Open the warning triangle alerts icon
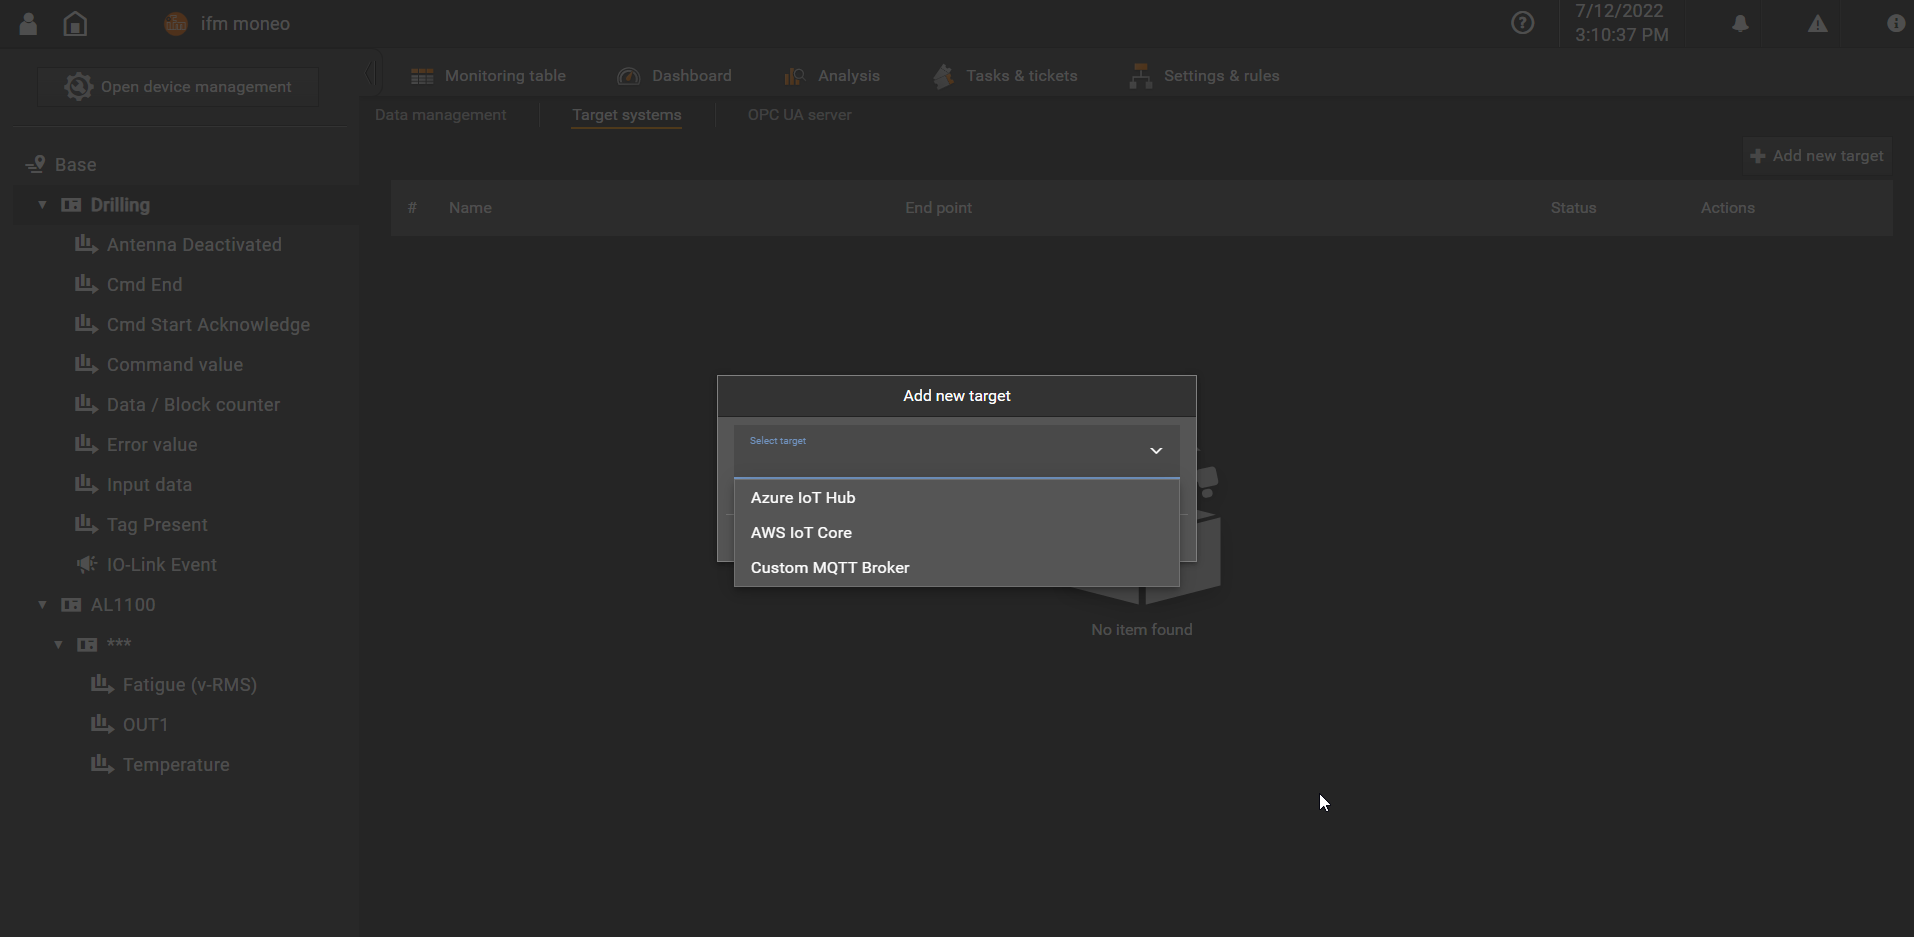 tap(1817, 24)
